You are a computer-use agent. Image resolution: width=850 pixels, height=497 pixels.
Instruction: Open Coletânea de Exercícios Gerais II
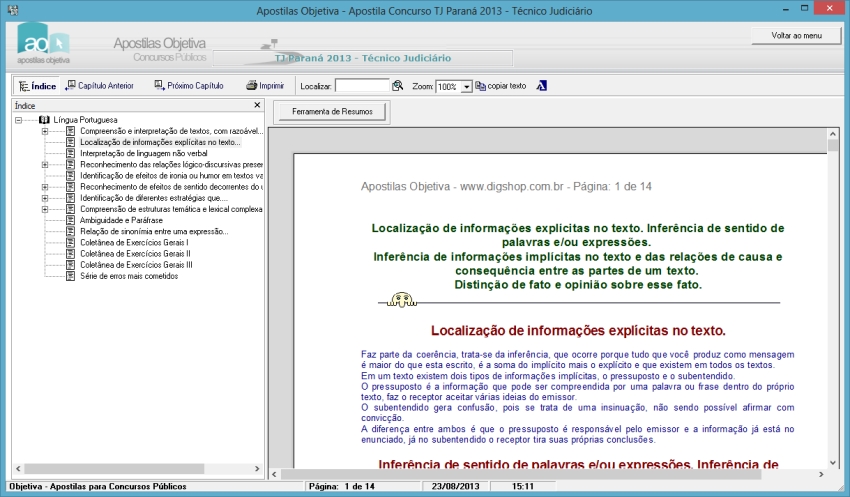tap(135, 254)
